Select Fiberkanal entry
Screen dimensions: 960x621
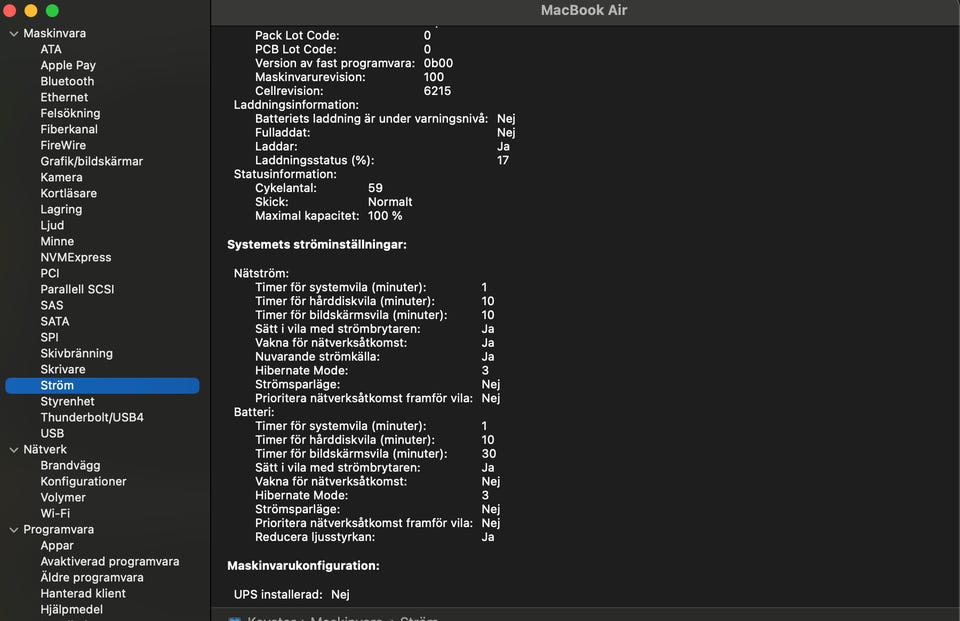69,129
